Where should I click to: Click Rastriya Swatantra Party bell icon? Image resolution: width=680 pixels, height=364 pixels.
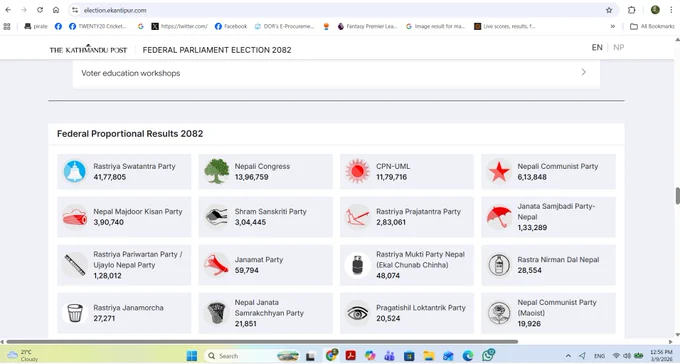tap(75, 171)
